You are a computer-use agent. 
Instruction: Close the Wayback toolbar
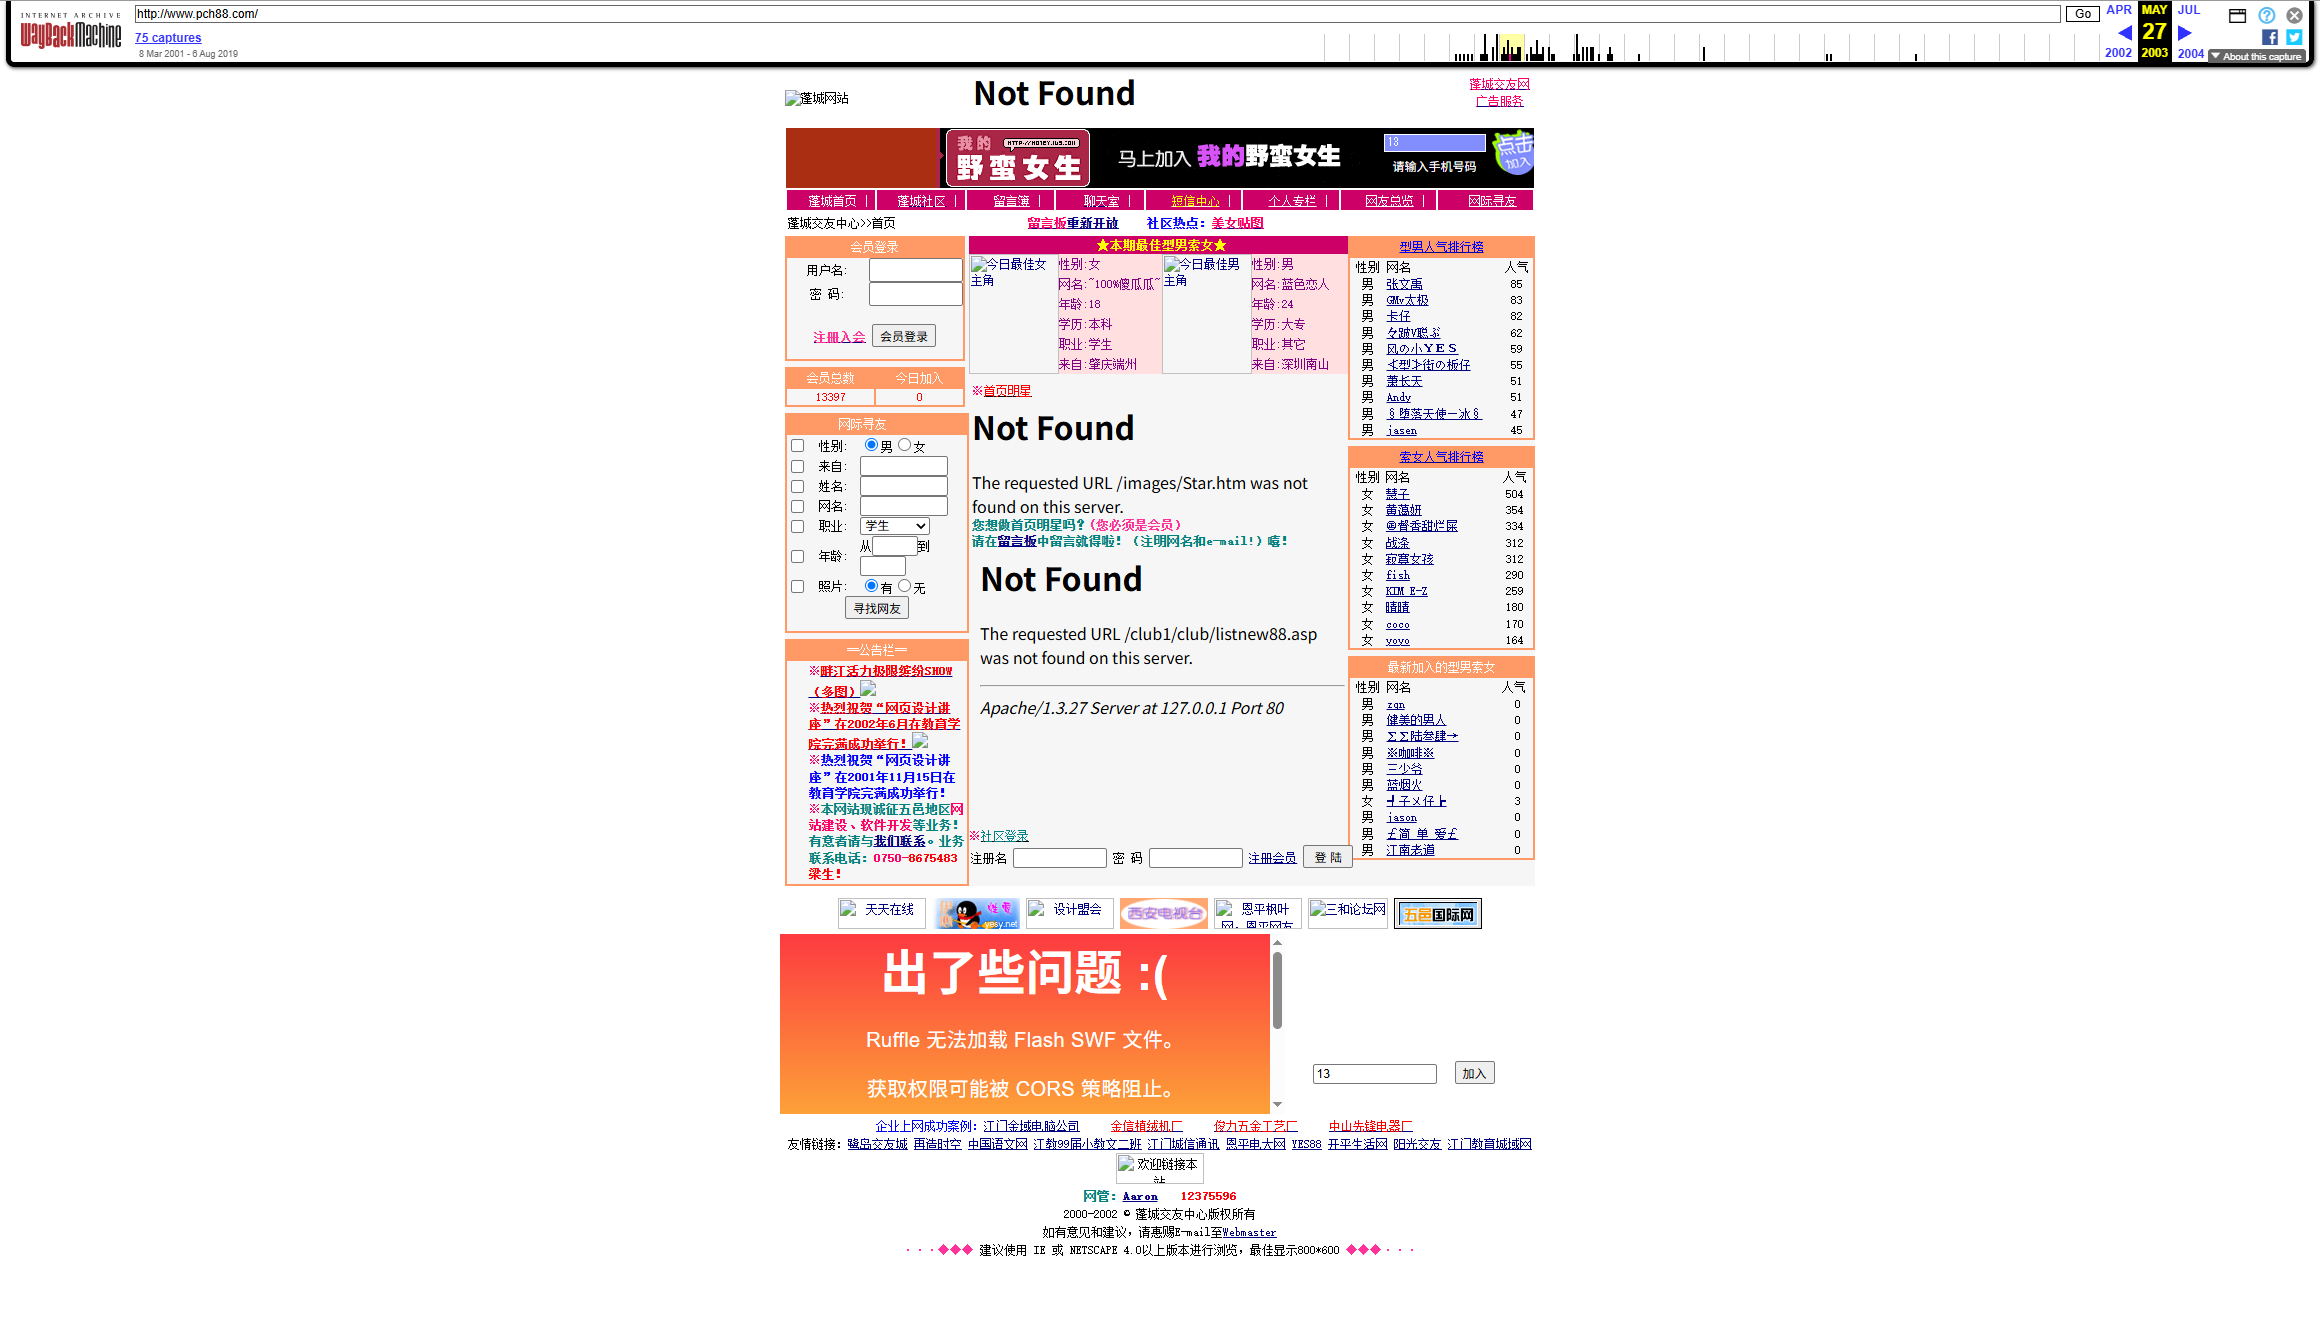2295,15
